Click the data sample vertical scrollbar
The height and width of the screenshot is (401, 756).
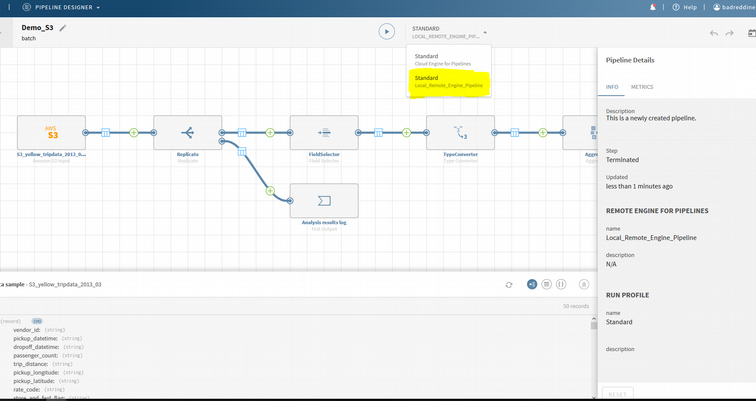593,325
